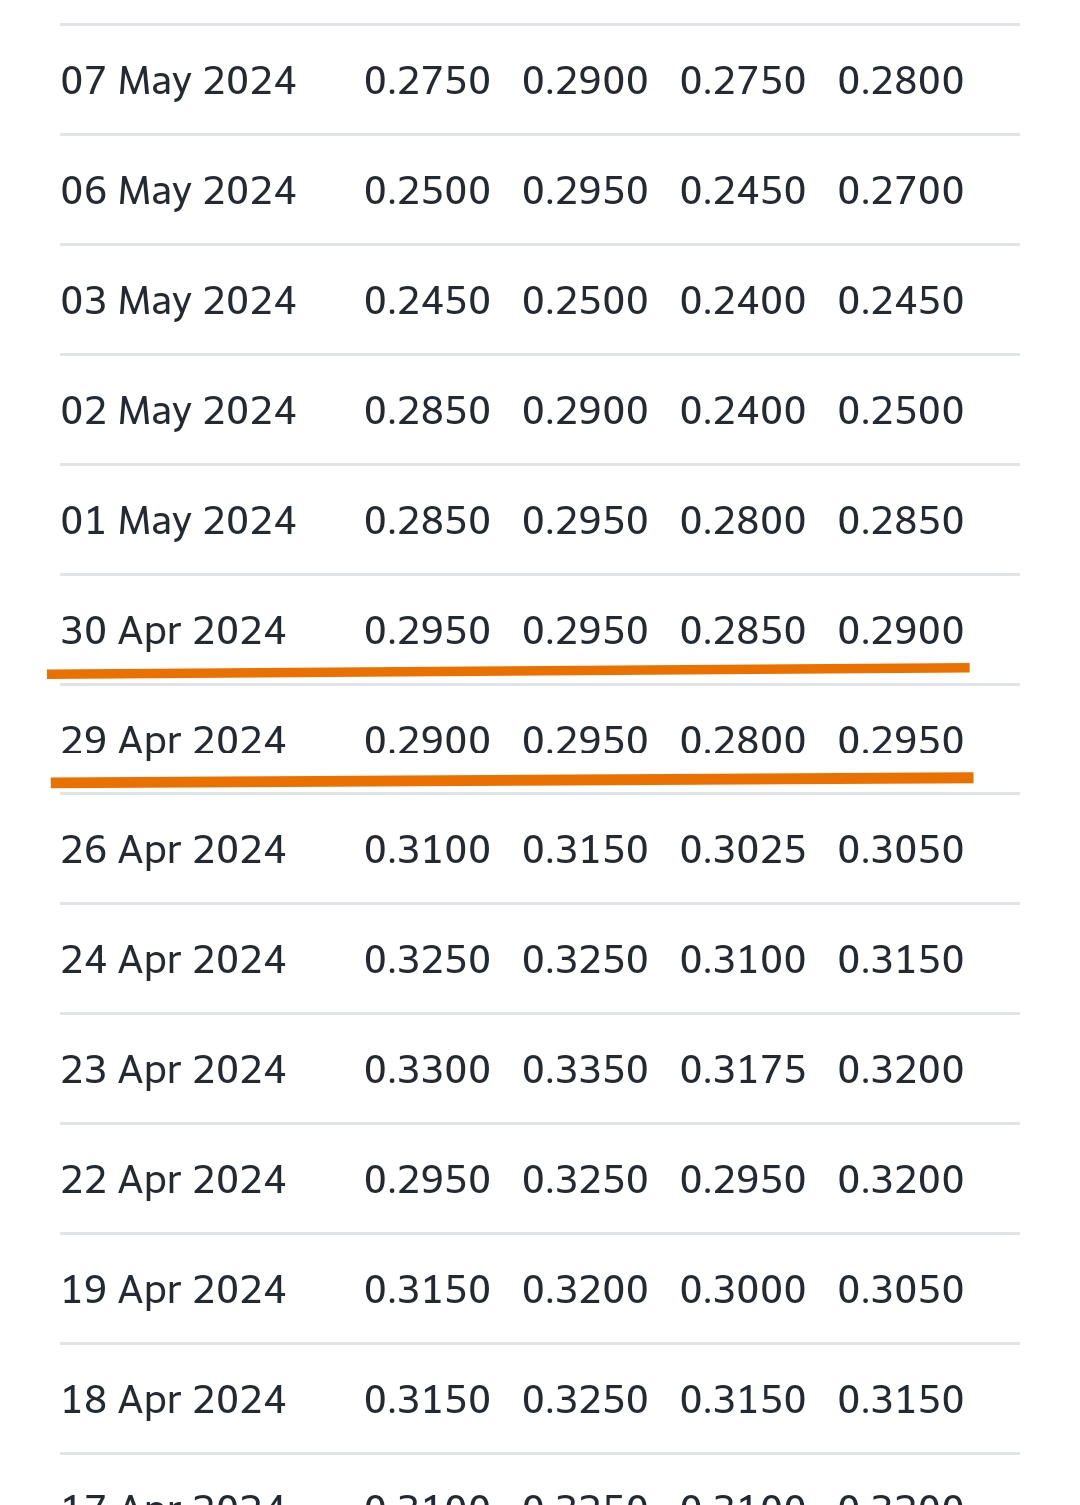Screen dimensions: 1080x1505
Task: Click the 01 May 2024 date
Action: pyautogui.click(x=178, y=521)
